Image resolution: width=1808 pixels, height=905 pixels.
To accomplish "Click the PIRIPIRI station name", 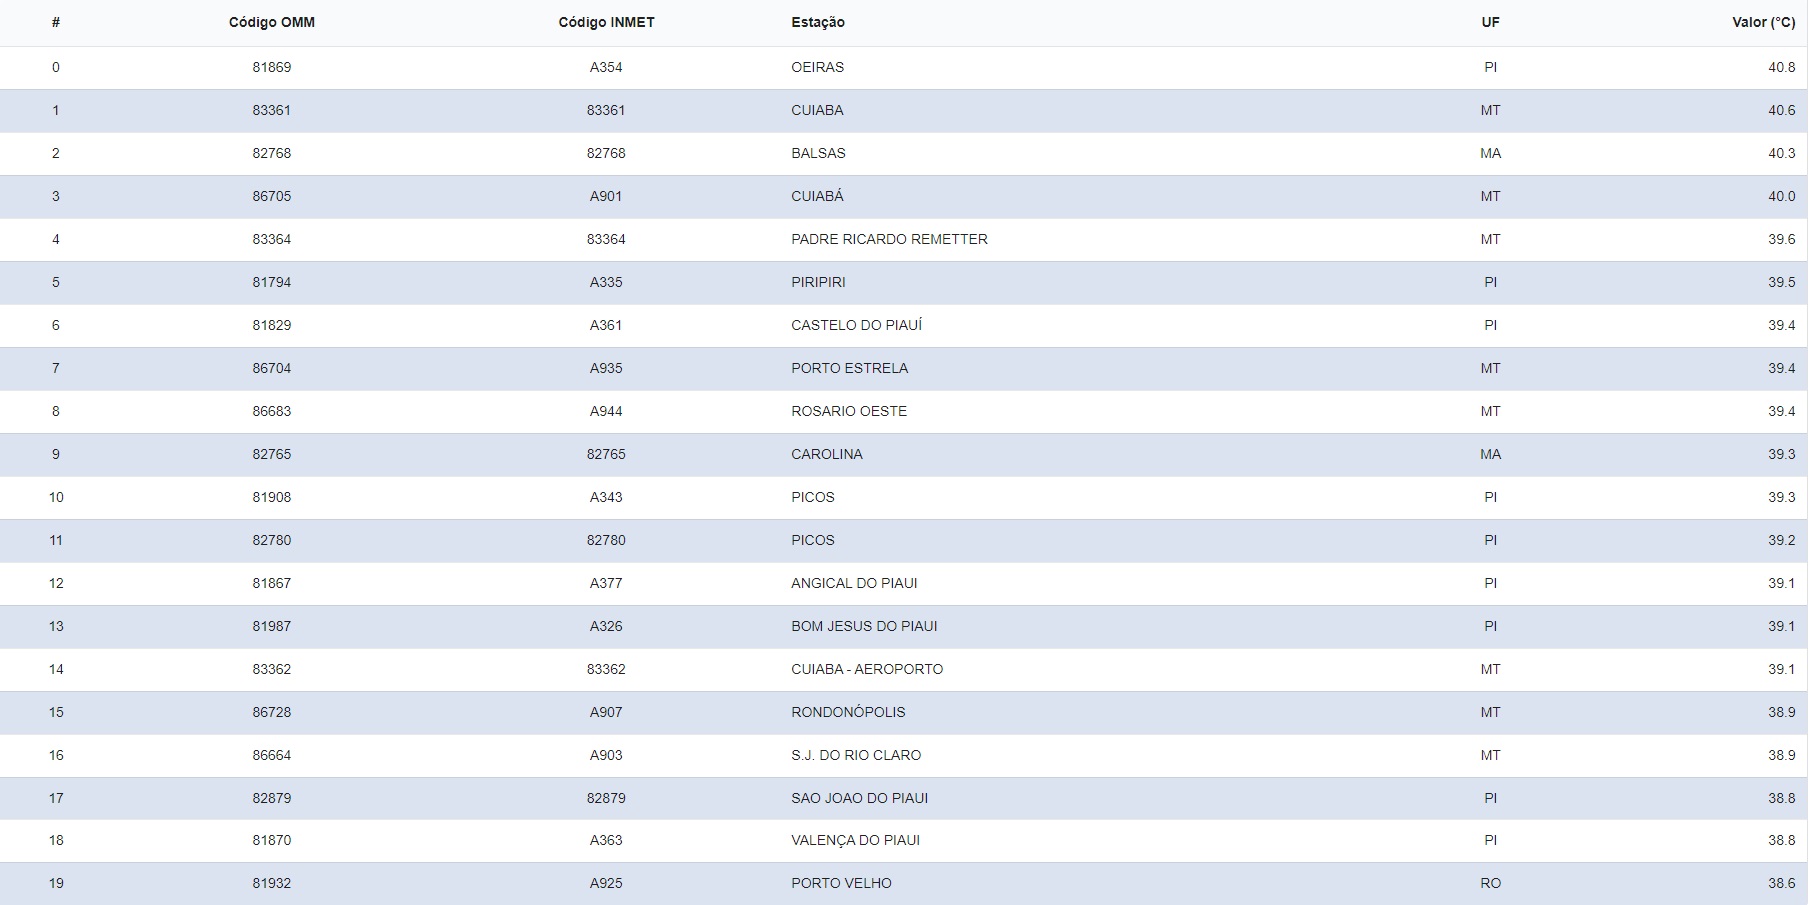I will coord(818,282).
